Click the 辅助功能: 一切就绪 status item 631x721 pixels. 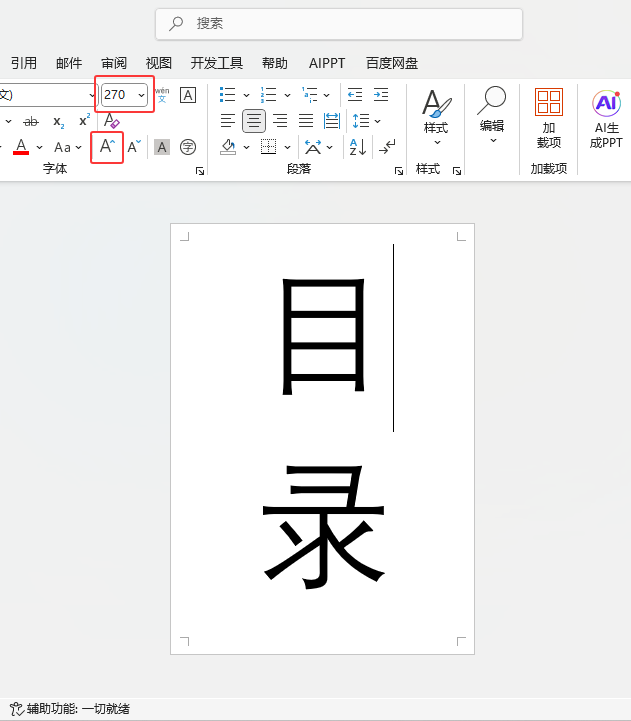pos(70,709)
